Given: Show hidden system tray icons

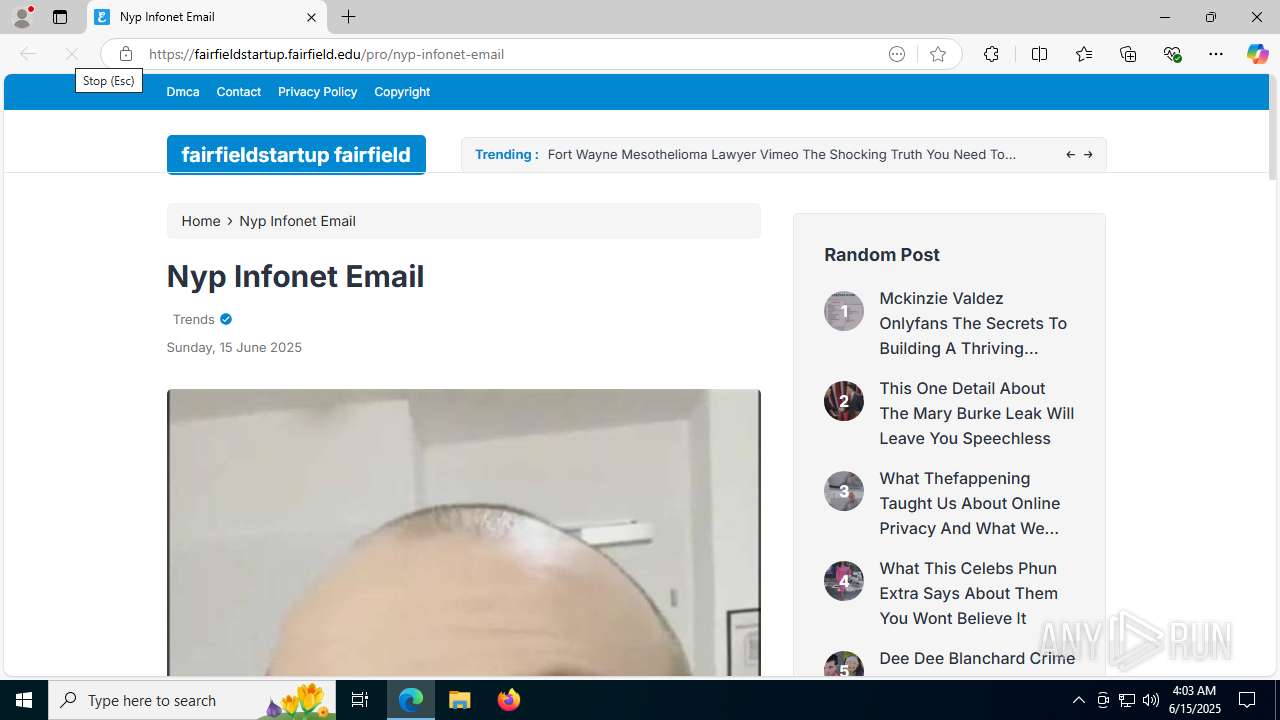Looking at the screenshot, I should pyautogui.click(x=1078, y=700).
